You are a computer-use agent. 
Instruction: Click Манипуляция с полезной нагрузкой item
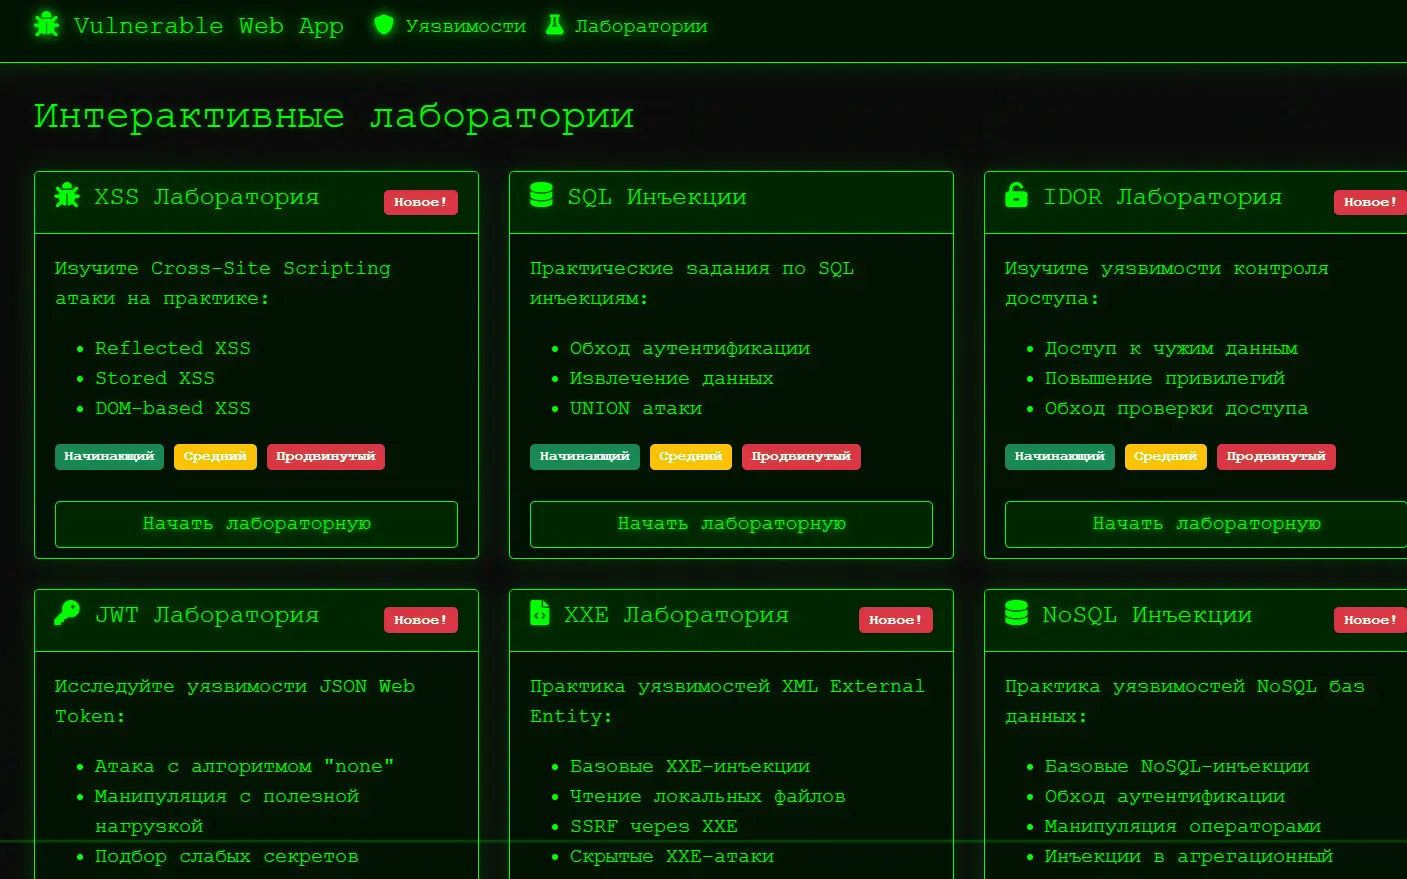[227, 811]
